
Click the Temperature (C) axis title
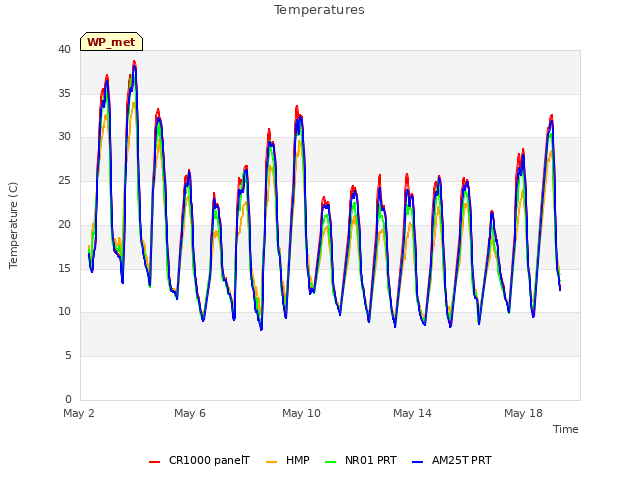coord(13,225)
